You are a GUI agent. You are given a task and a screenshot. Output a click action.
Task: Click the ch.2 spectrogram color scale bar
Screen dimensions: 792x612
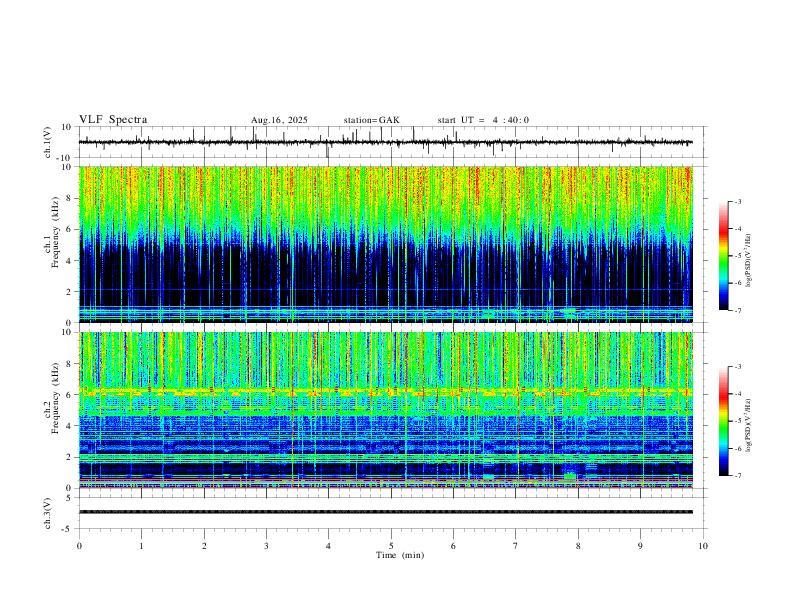[x=723, y=421]
